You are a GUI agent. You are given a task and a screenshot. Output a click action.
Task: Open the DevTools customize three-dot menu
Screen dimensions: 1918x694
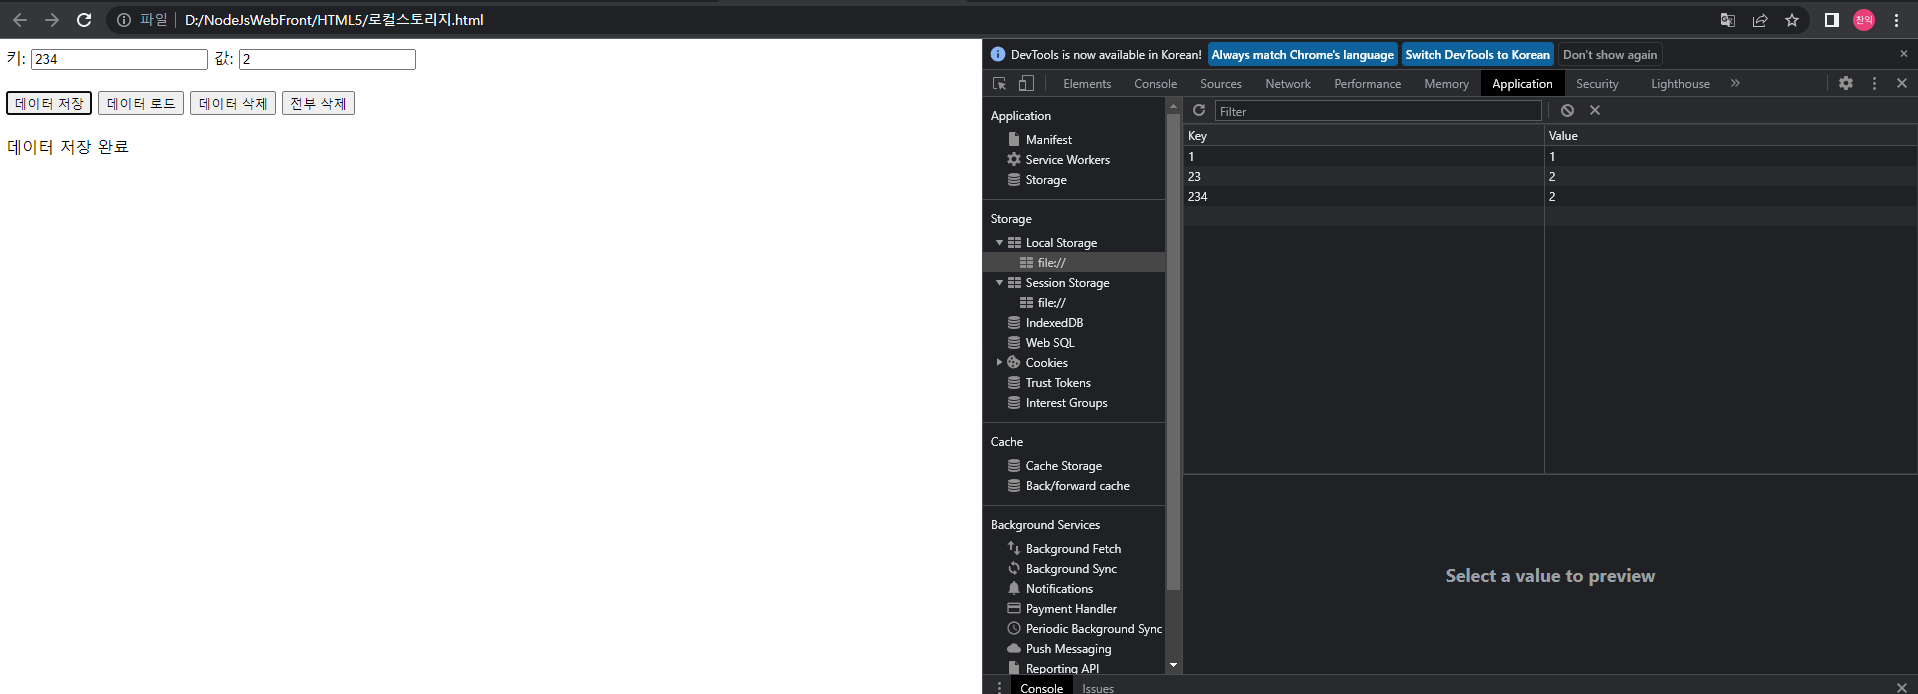click(1874, 84)
